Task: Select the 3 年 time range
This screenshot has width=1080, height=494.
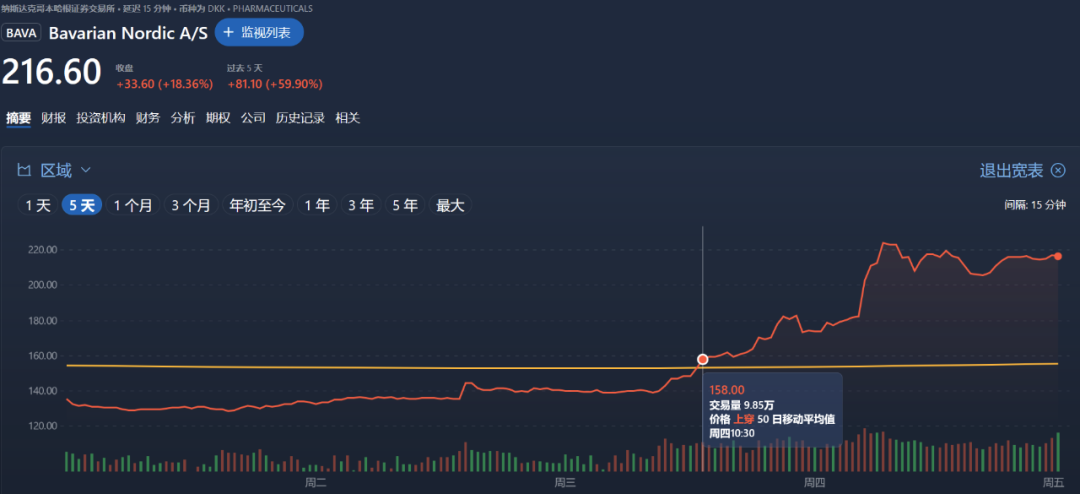Action: pyautogui.click(x=361, y=205)
